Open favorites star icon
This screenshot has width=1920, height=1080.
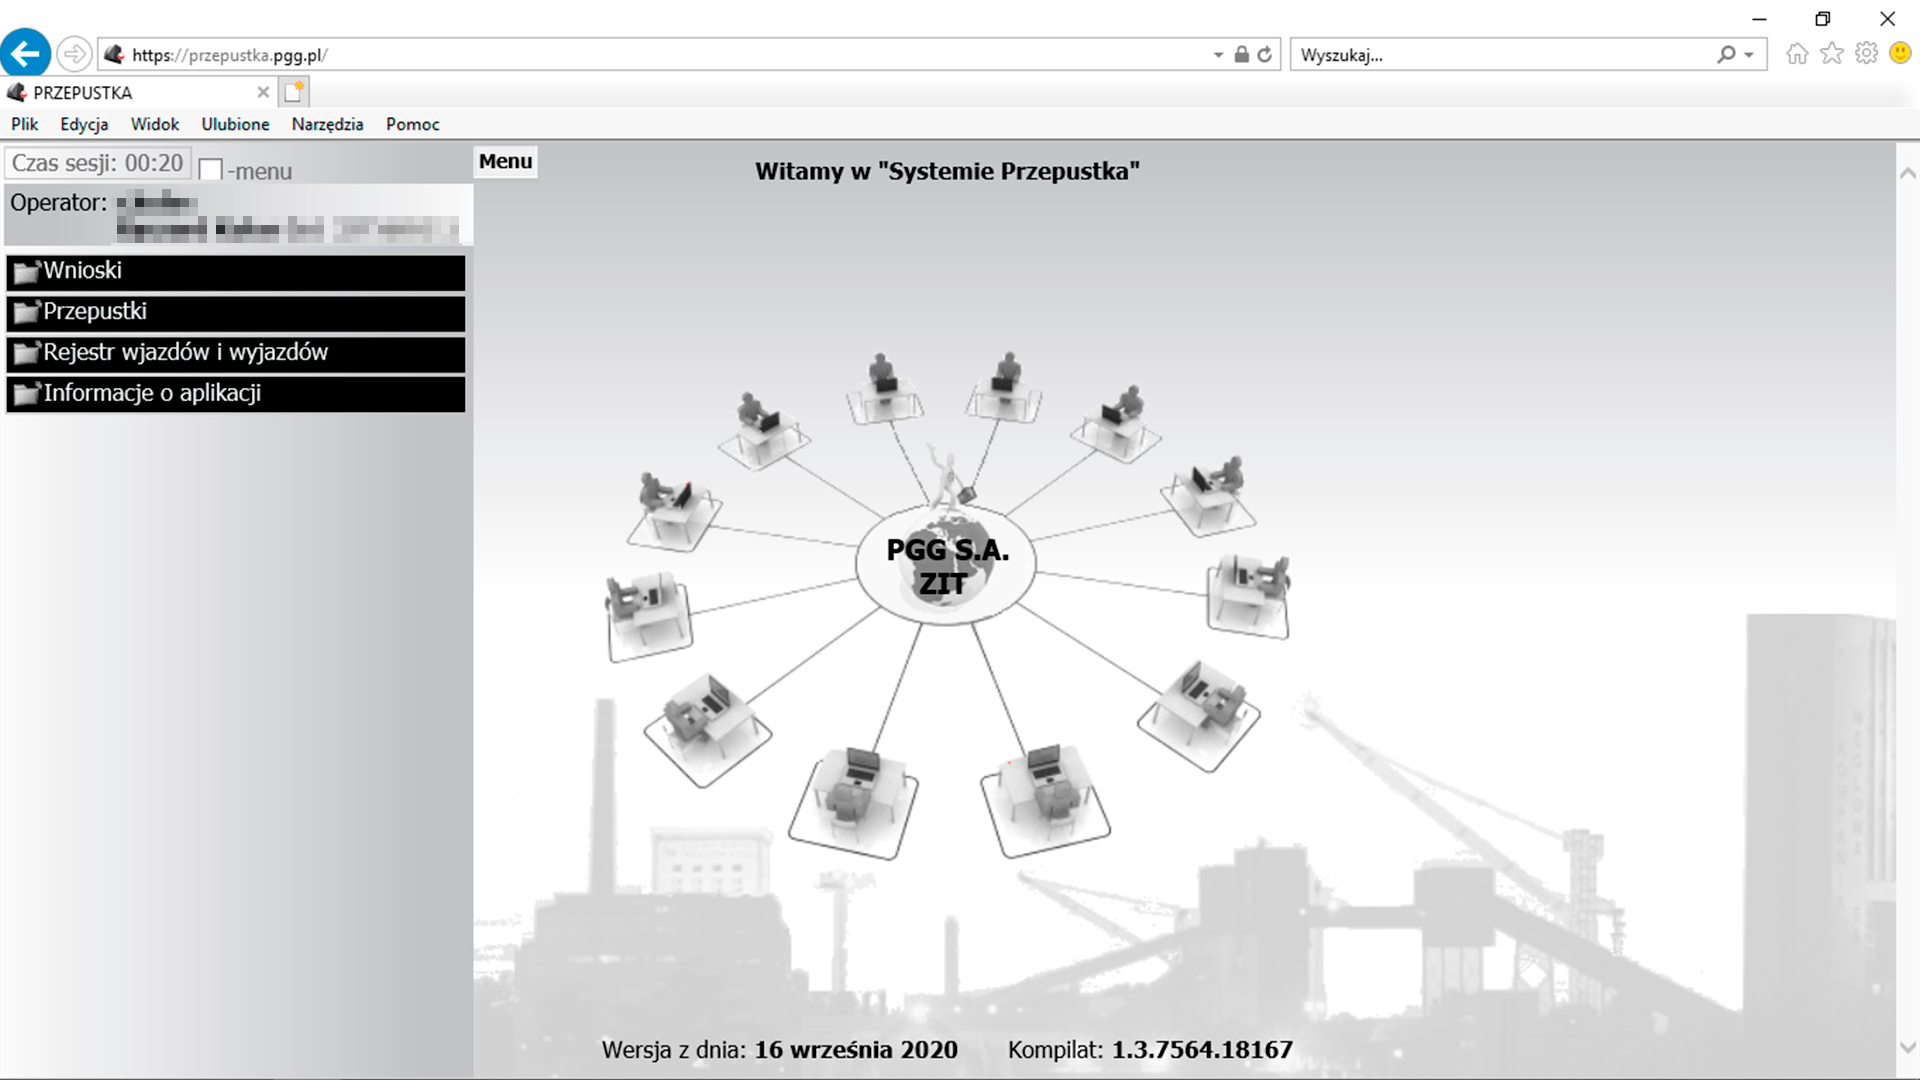pyautogui.click(x=1832, y=54)
